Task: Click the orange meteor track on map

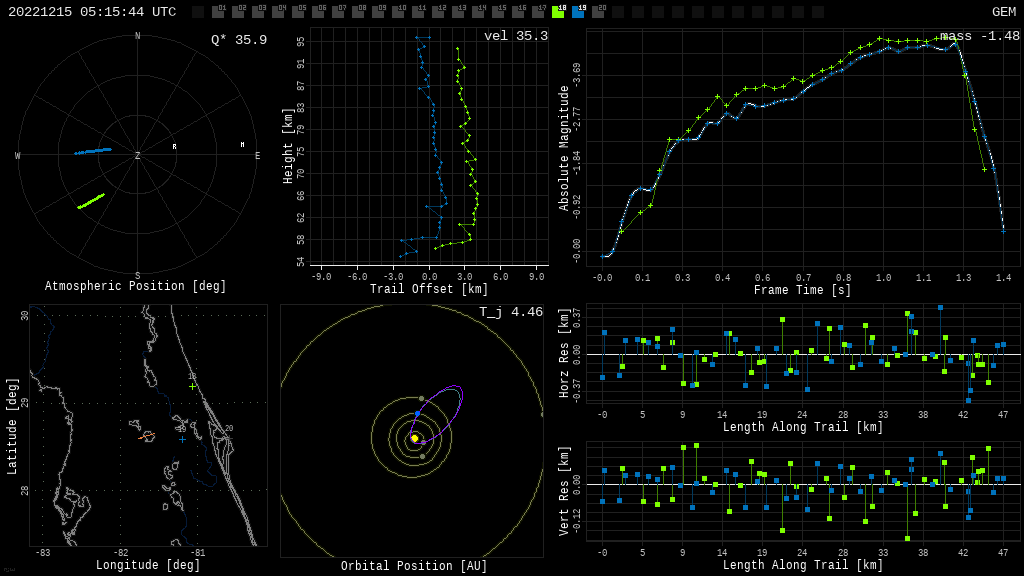Action: [147, 436]
